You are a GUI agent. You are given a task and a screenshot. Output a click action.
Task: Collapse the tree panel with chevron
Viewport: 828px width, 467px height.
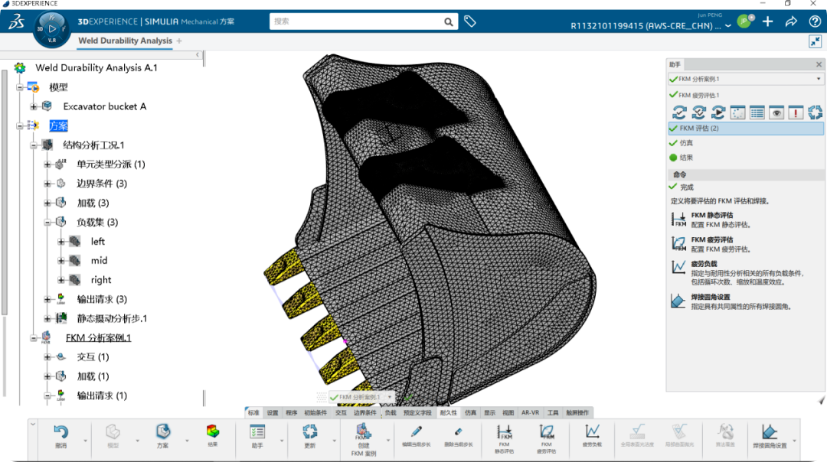pos(197,54)
